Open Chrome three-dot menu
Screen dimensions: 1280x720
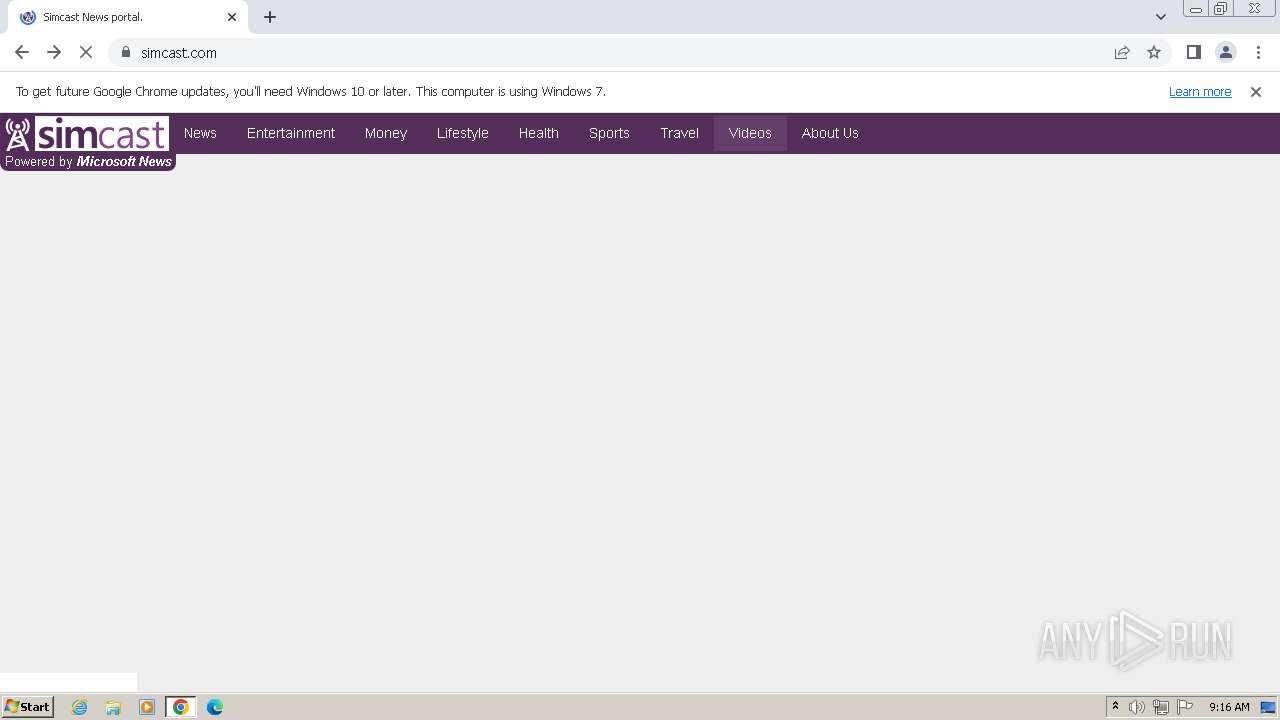tap(1258, 52)
